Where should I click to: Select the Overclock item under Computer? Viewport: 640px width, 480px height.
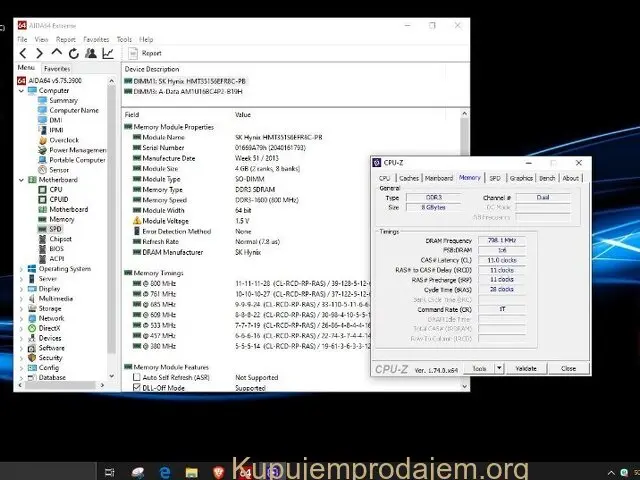pos(63,140)
